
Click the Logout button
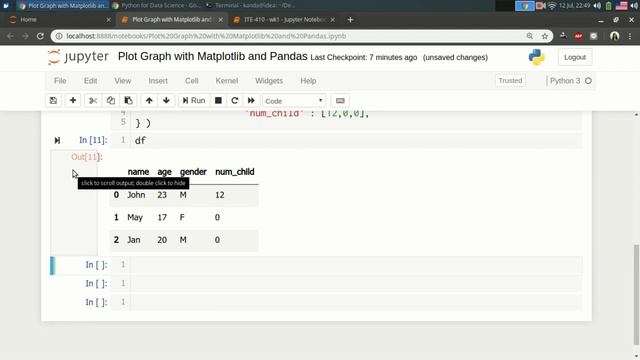575,57
